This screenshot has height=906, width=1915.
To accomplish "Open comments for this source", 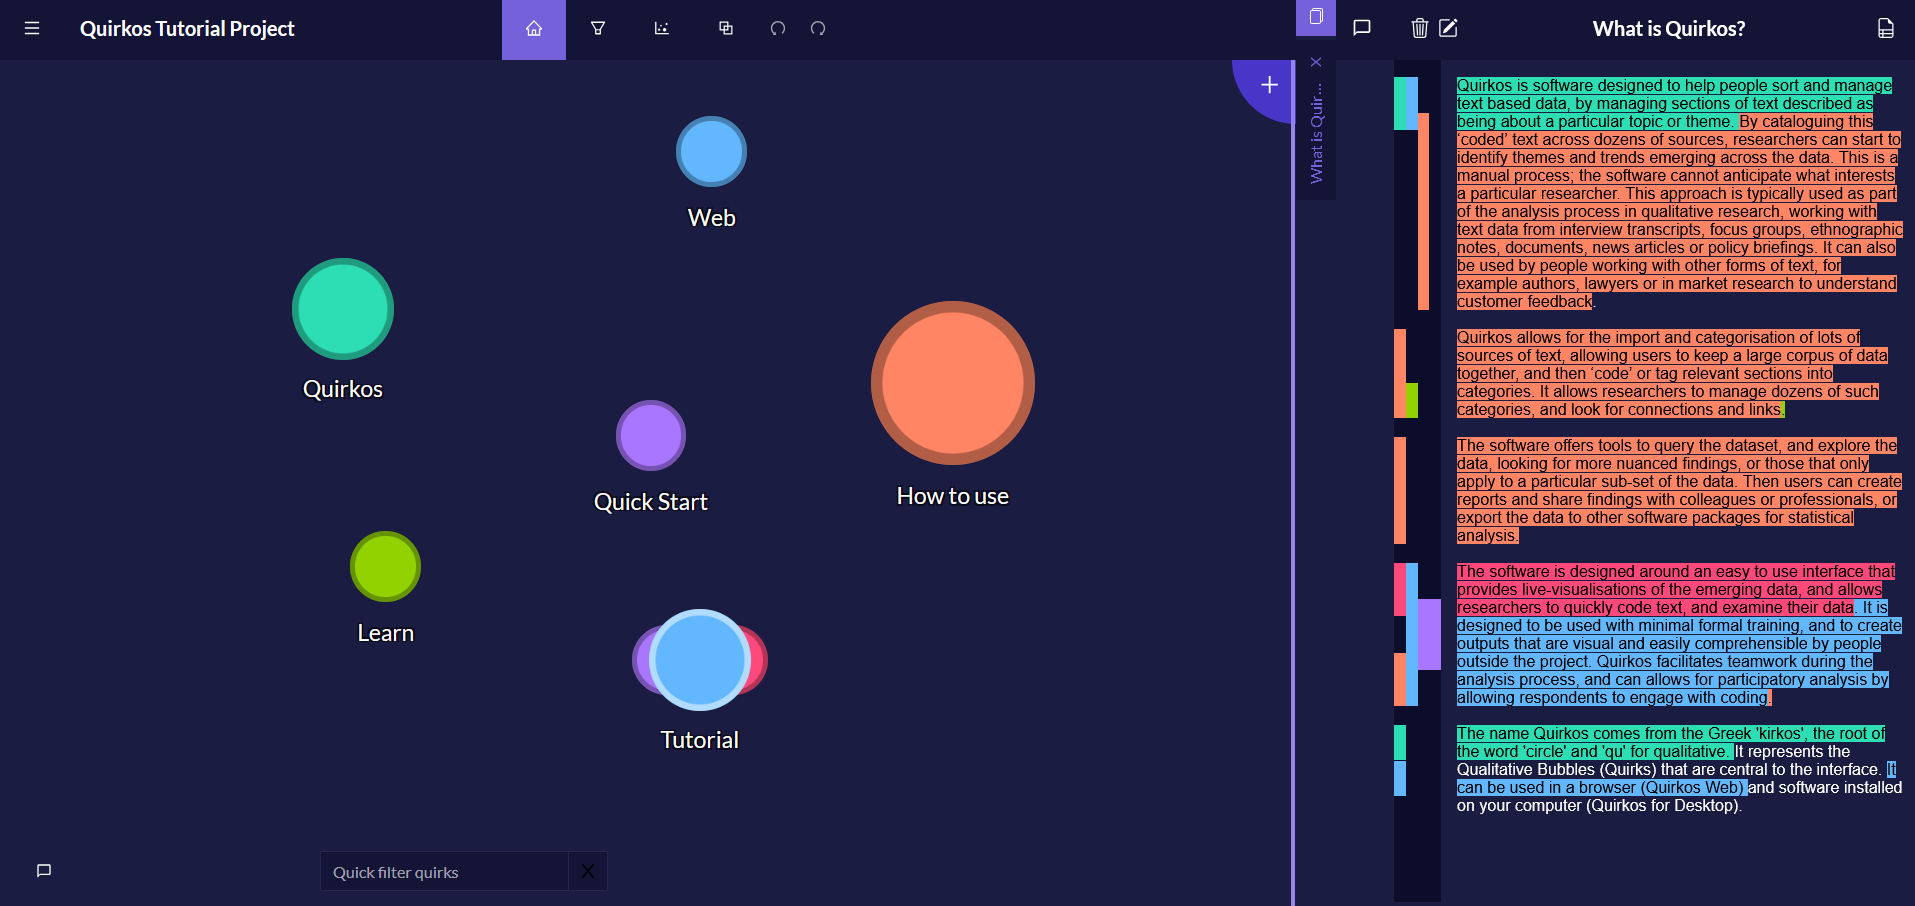I will pyautogui.click(x=1361, y=29).
